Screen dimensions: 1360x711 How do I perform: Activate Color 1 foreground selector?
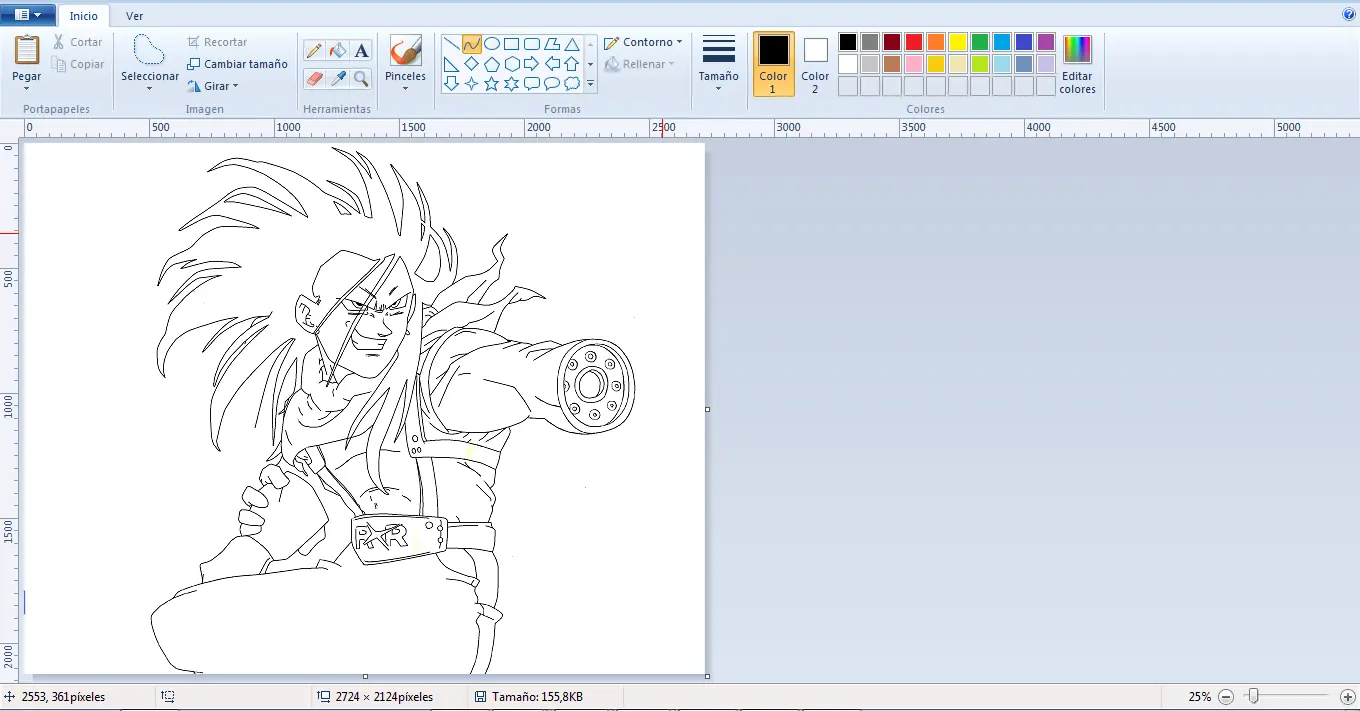773,64
